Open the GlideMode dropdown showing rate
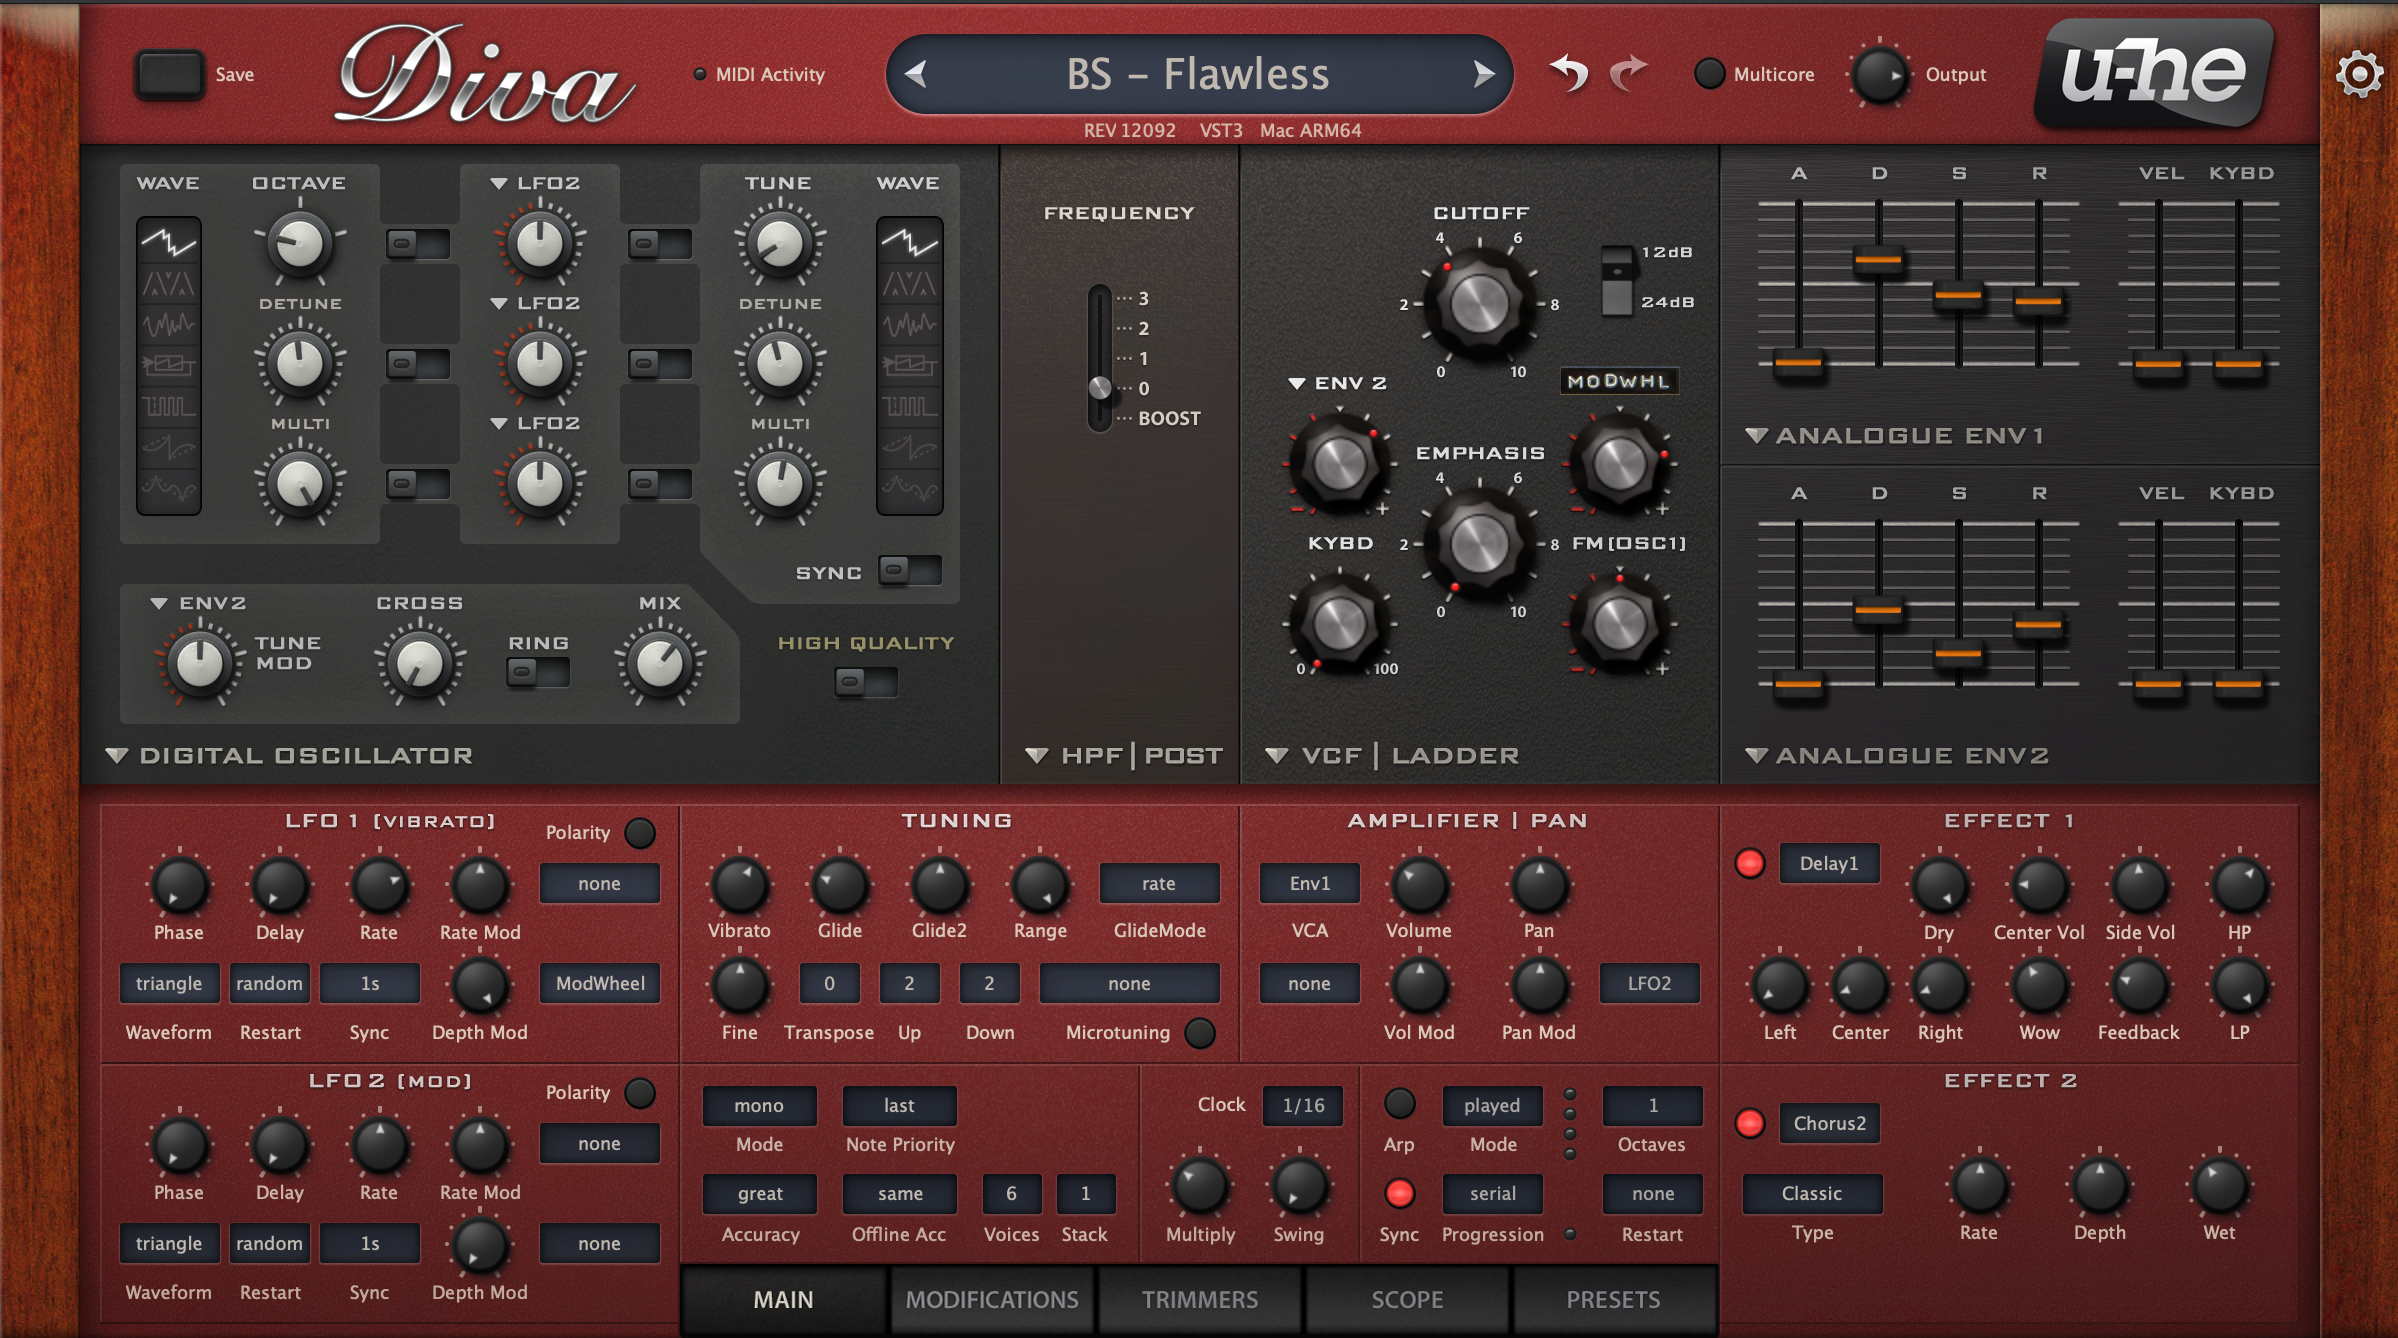 click(x=1159, y=883)
